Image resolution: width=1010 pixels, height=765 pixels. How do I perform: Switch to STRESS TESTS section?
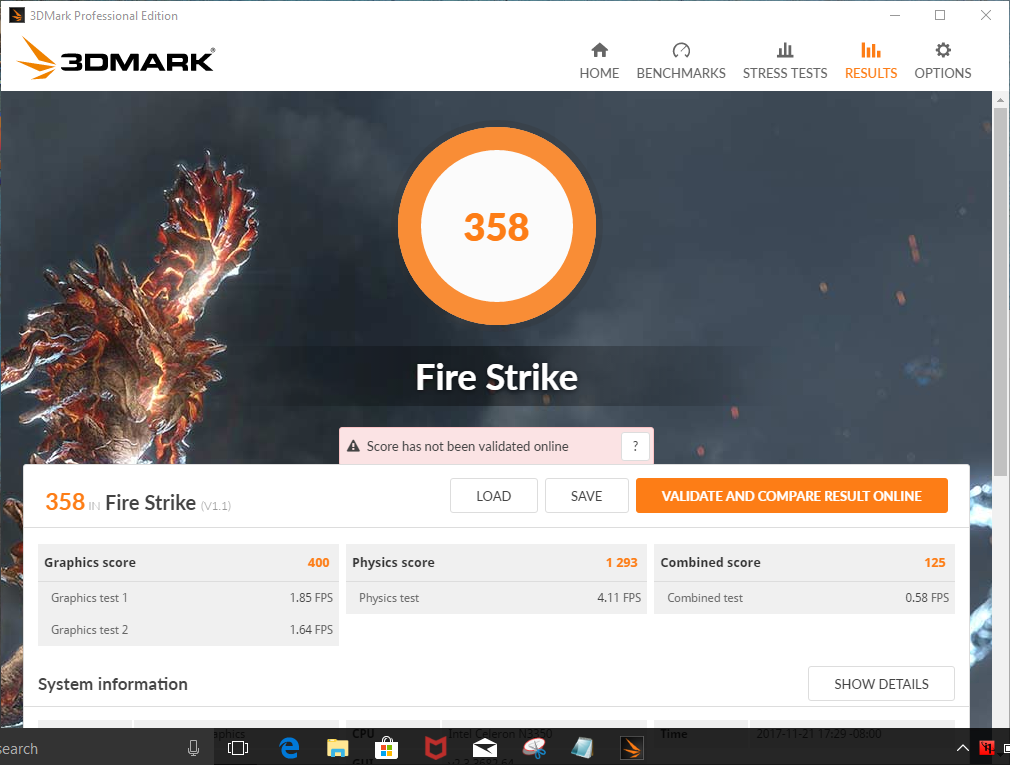pyautogui.click(x=785, y=62)
